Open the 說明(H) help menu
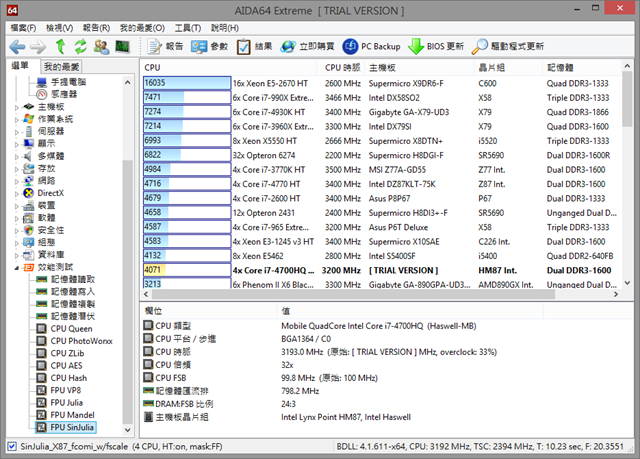640x459 pixels. [225, 28]
